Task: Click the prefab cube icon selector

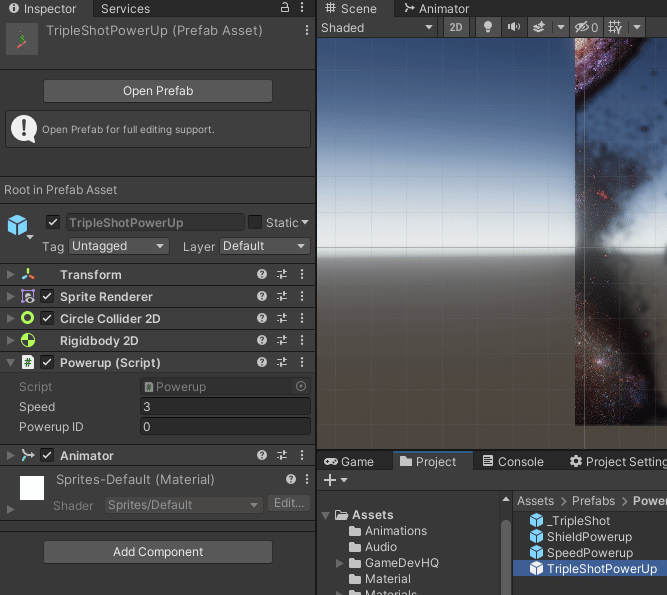Action: click(20, 226)
